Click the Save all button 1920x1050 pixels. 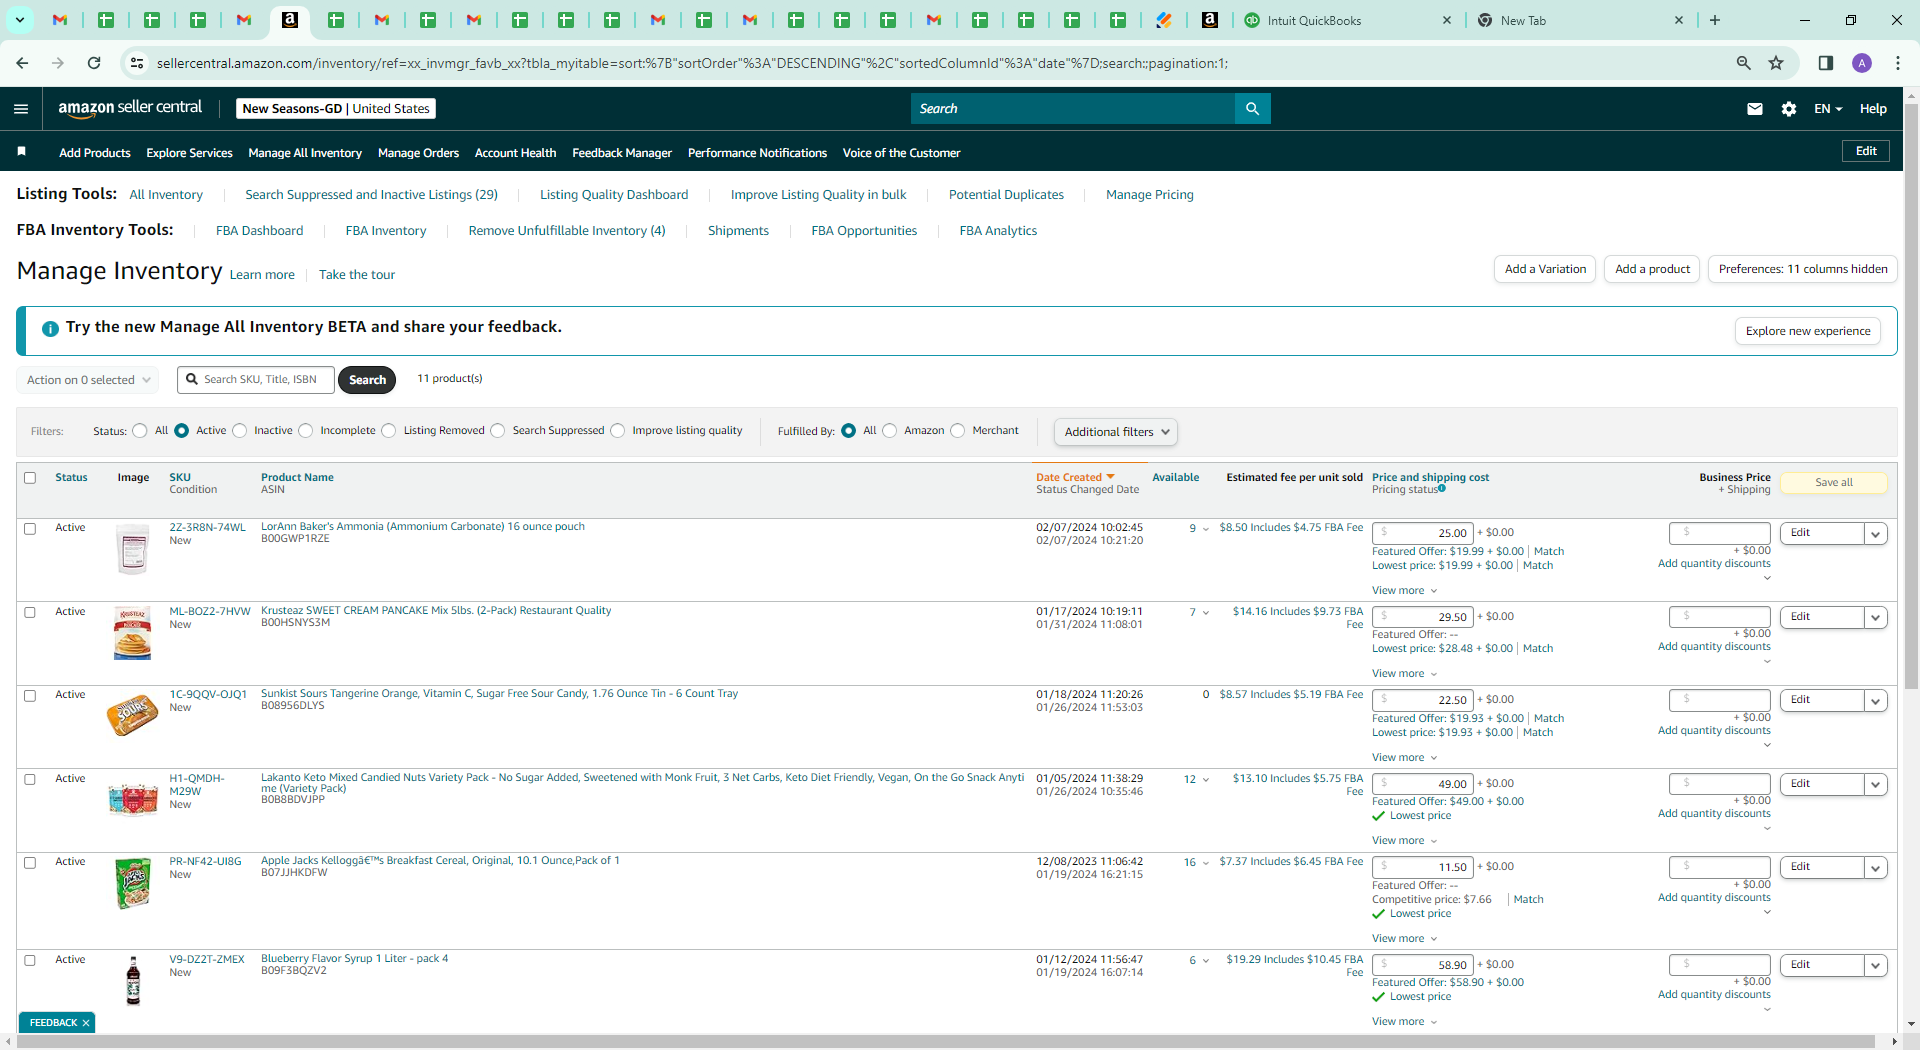[x=1834, y=483]
